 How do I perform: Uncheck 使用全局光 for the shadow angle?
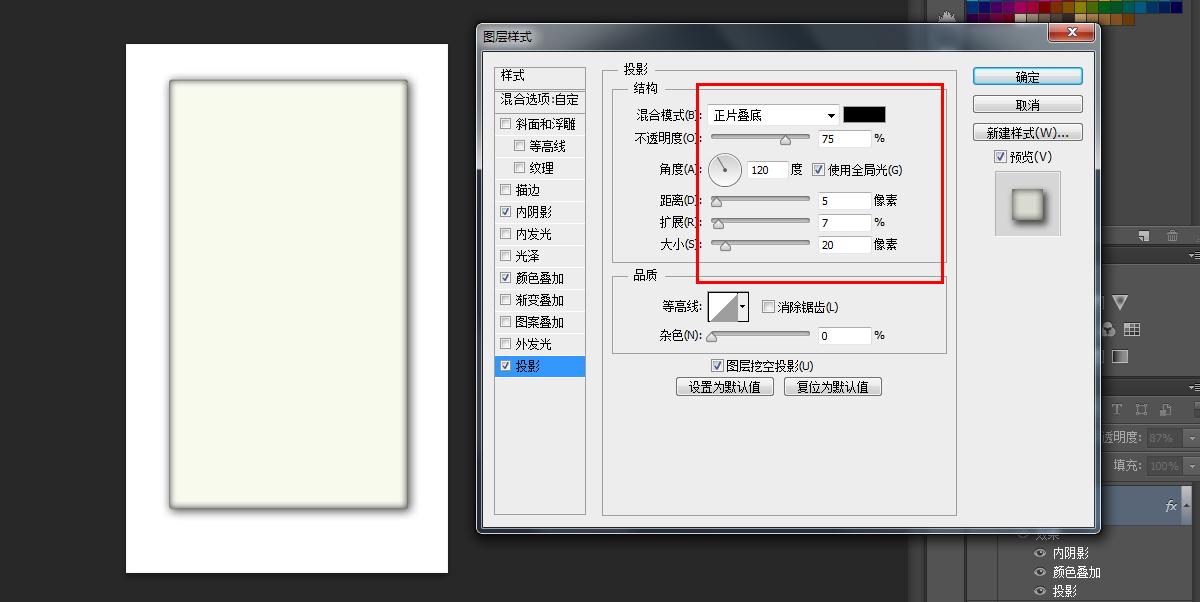coord(817,170)
